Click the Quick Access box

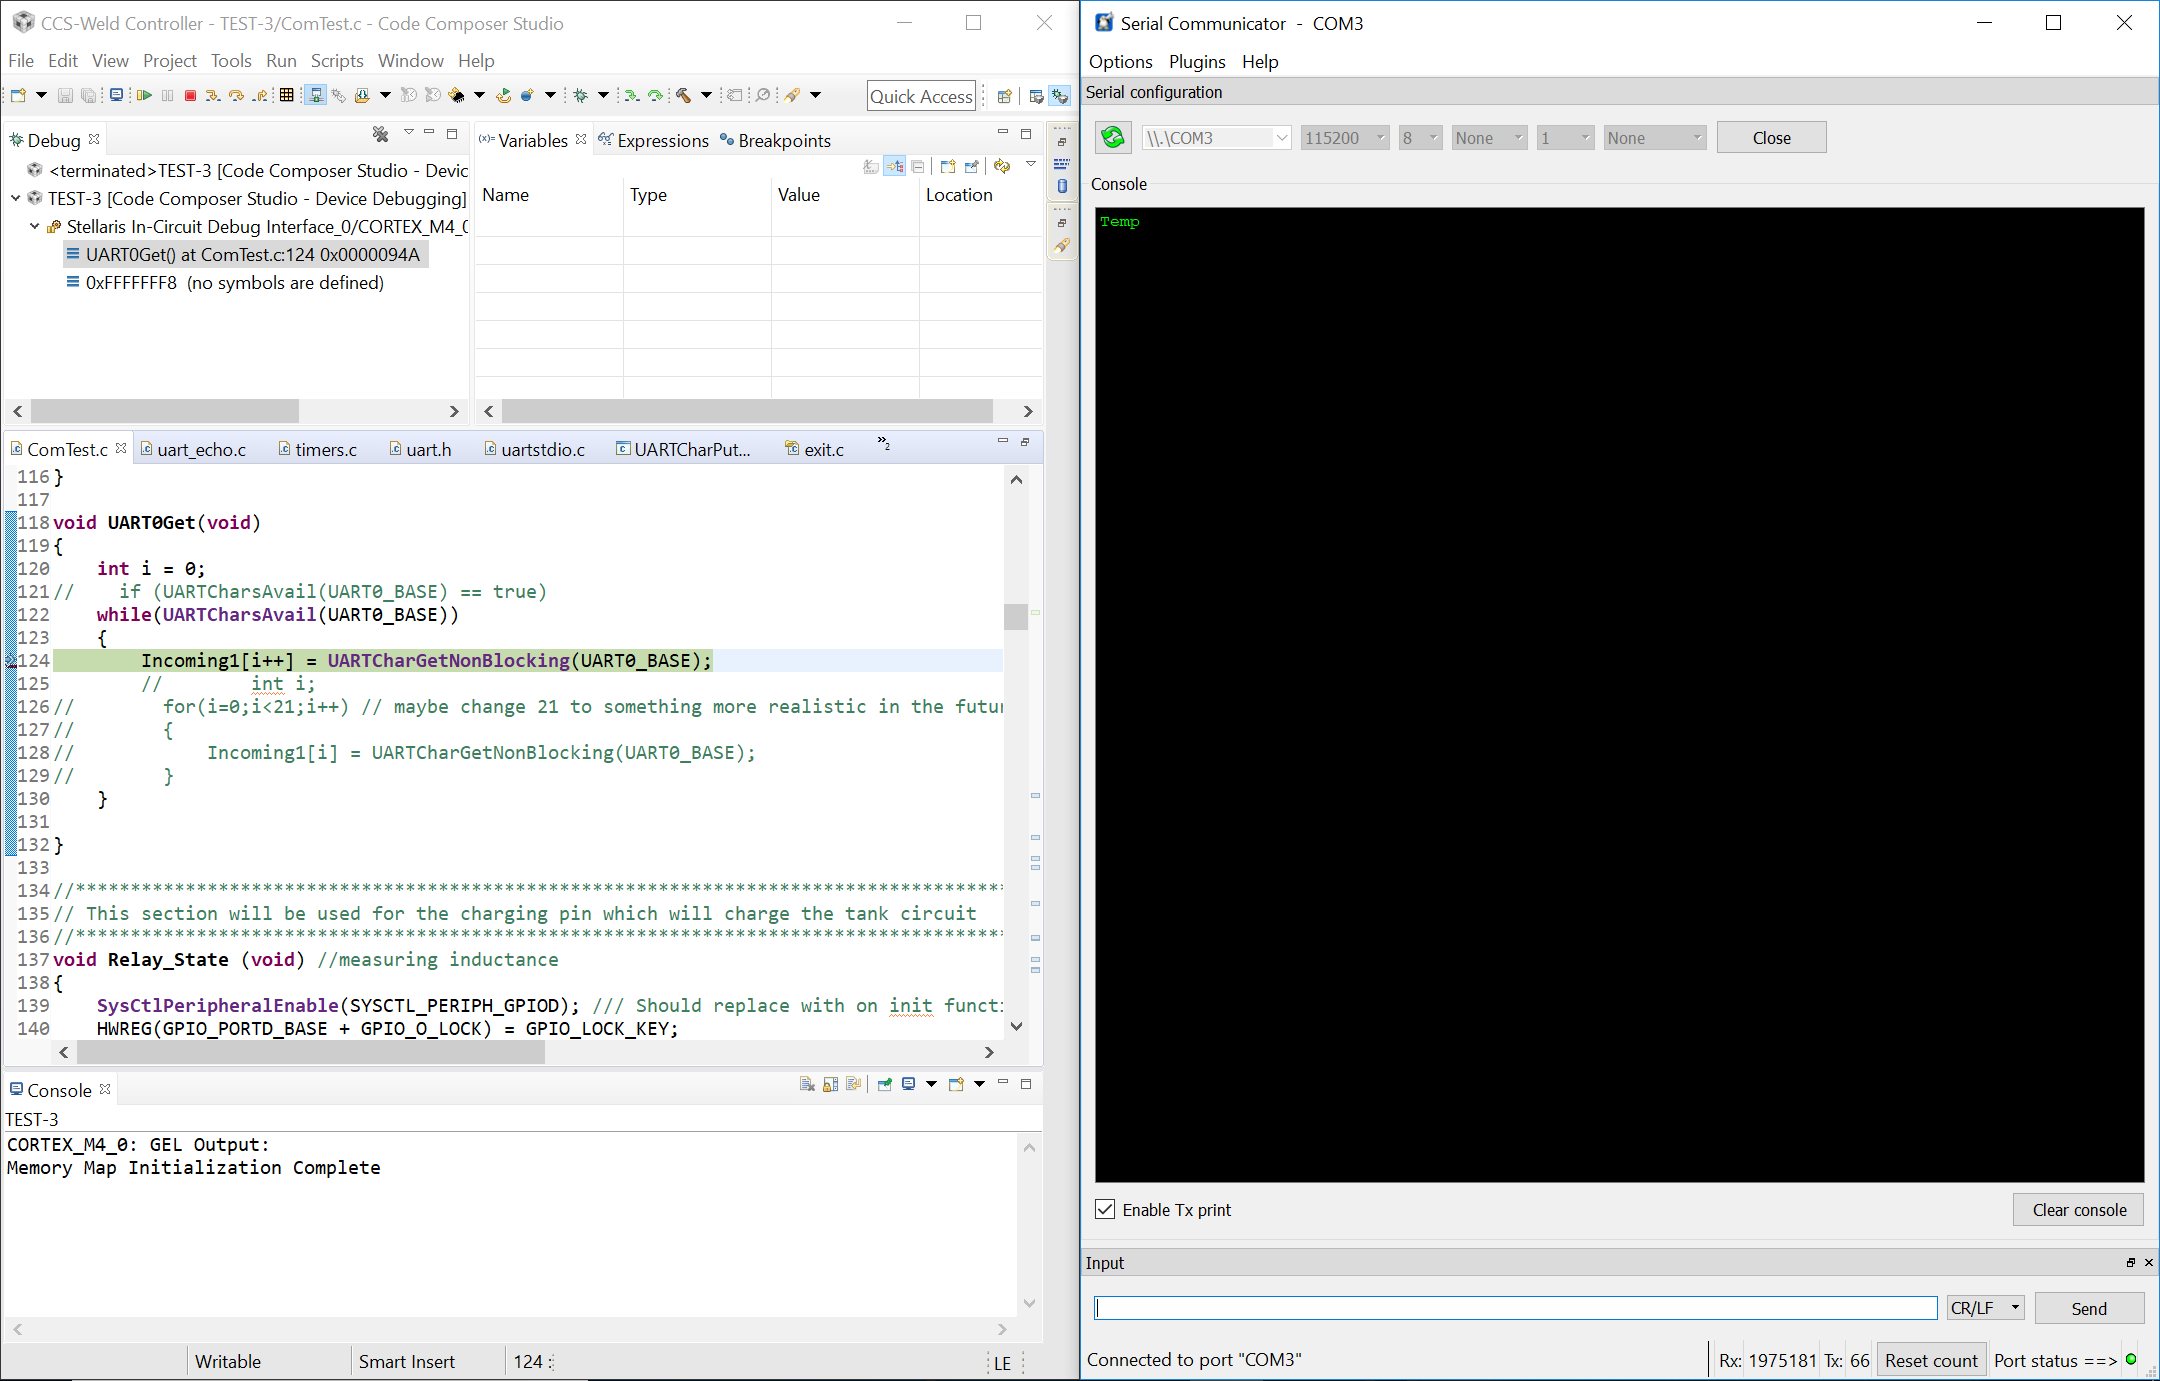pos(920,96)
